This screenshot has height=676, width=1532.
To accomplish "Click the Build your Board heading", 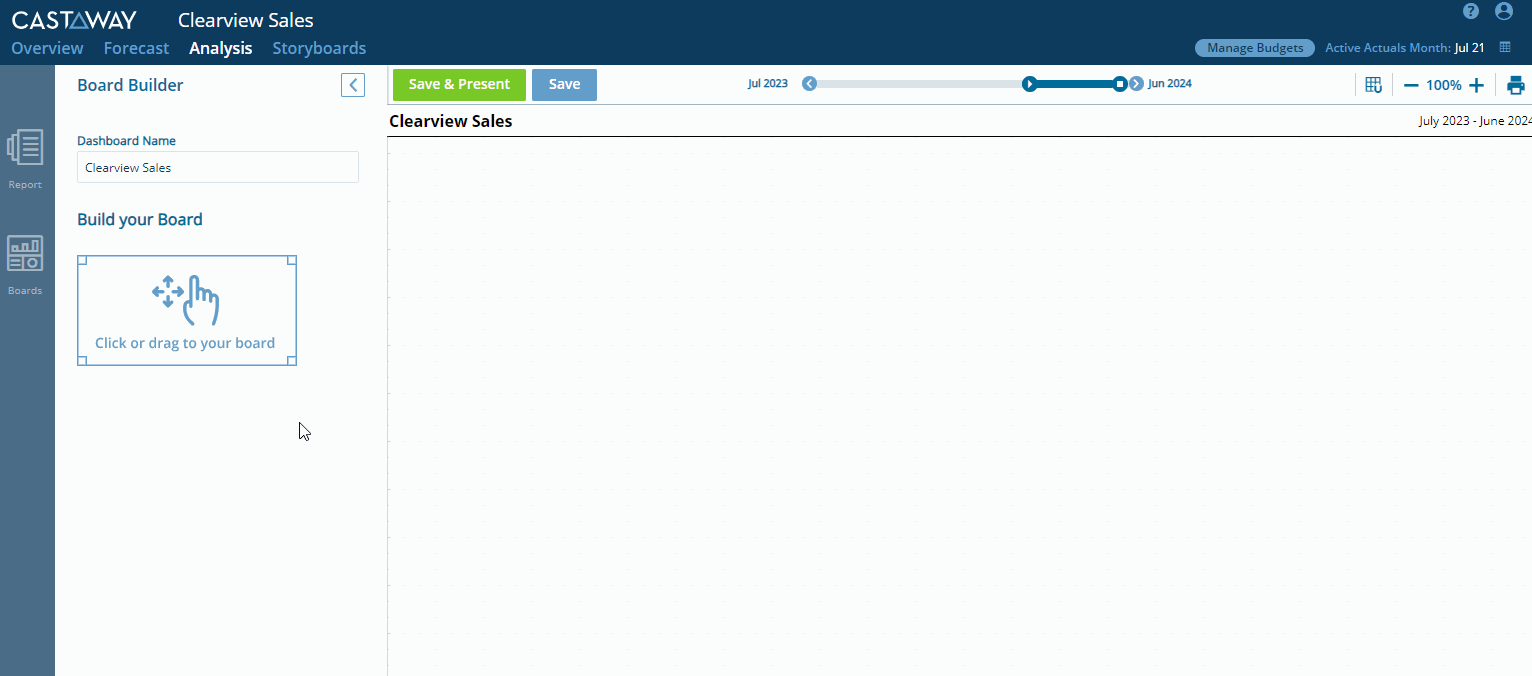I will click(x=140, y=220).
